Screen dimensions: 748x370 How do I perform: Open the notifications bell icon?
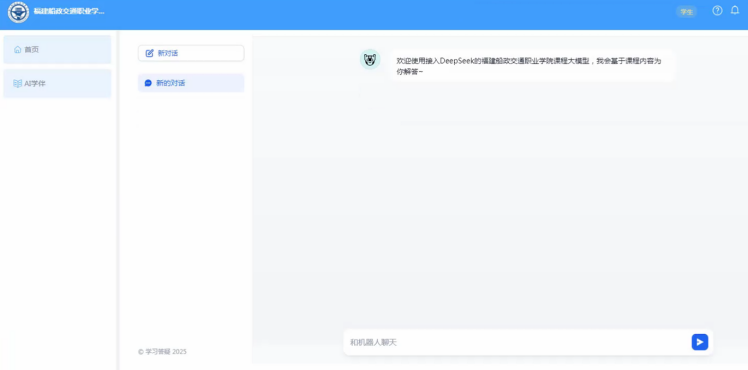click(735, 10)
